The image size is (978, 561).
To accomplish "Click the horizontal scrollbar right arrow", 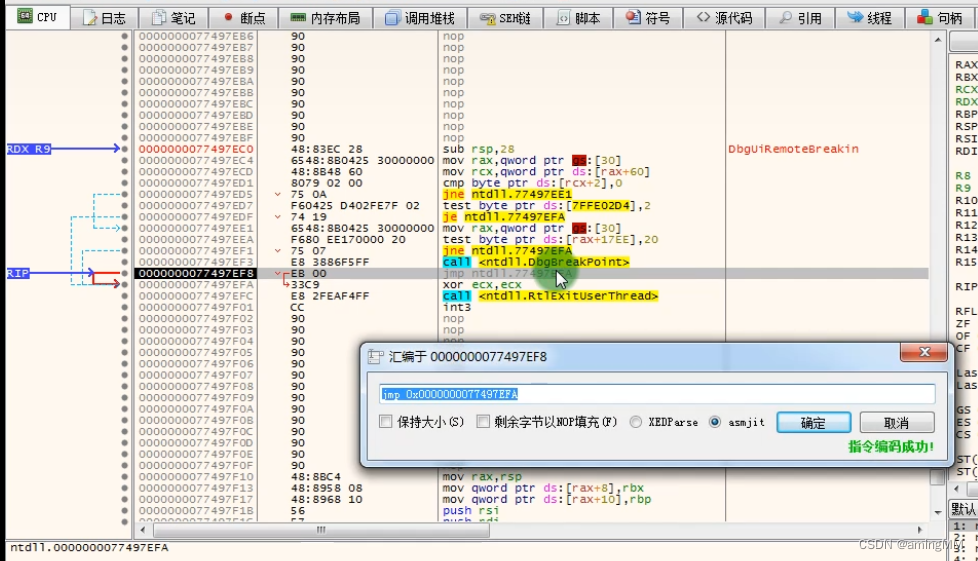I will click(920, 530).
